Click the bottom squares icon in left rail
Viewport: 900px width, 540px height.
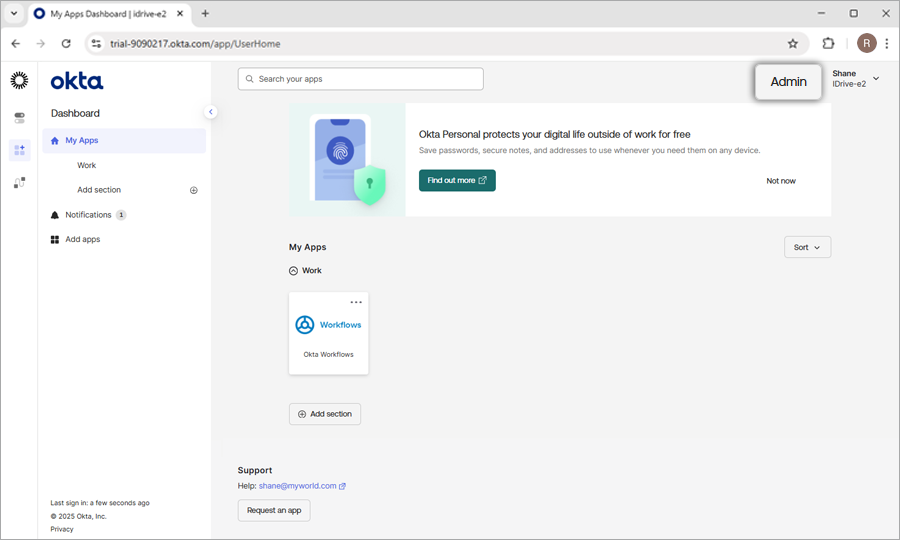pyautogui.click(x=19, y=182)
